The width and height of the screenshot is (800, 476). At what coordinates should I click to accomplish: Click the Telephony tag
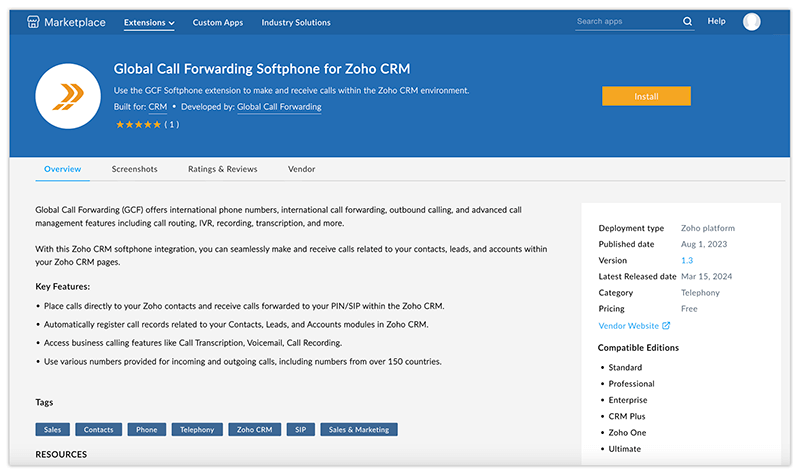[x=197, y=430]
